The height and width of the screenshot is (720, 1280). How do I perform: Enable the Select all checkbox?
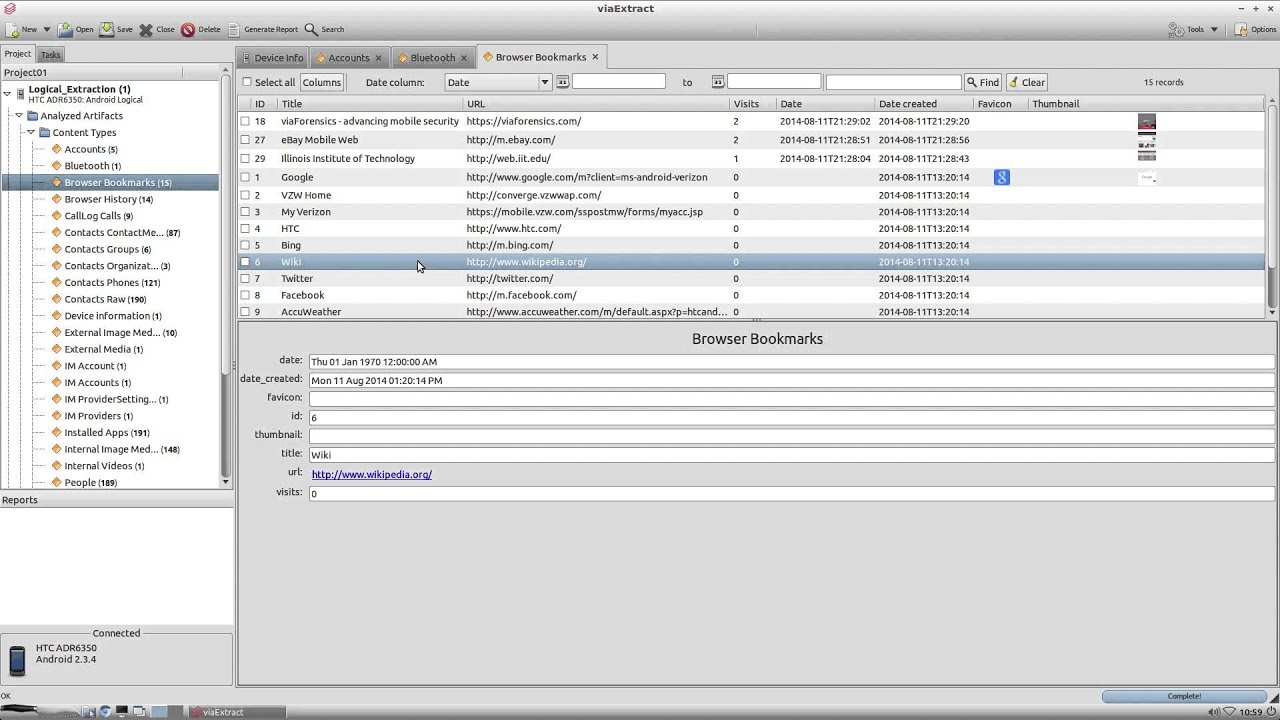click(x=247, y=82)
